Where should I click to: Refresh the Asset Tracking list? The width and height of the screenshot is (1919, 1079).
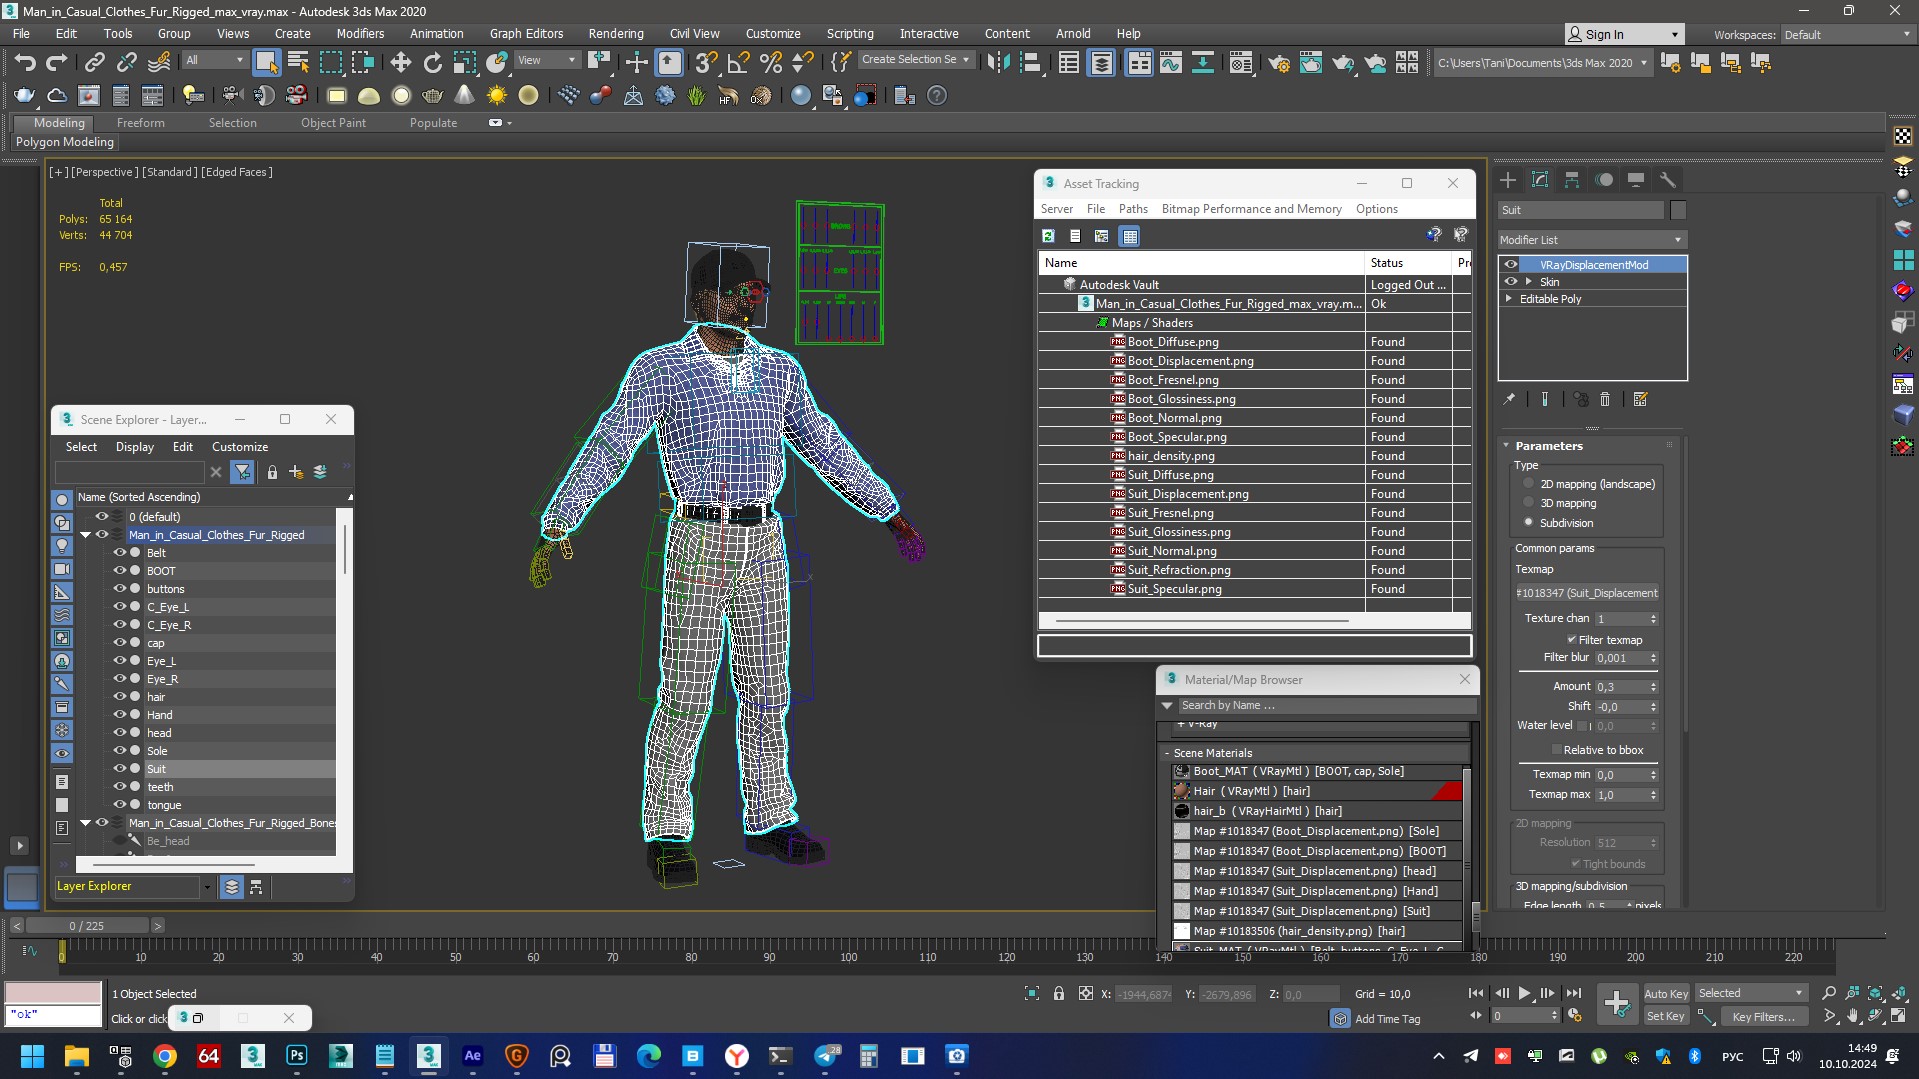[1048, 236]
